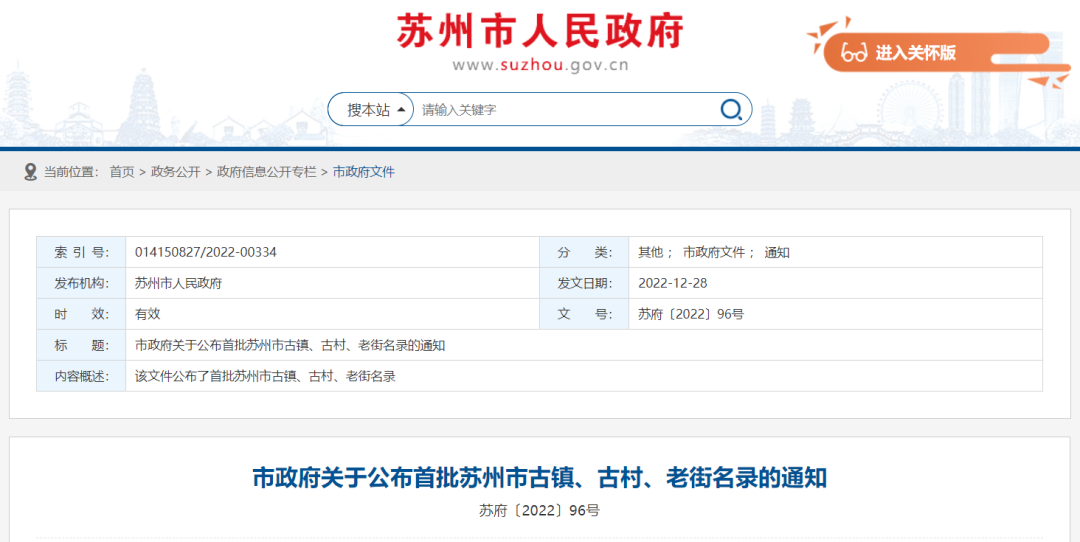This screenshot has width=1080, height=542.
Task: Go to 首页 in the breadcrumb
Action: coord(122,172)
